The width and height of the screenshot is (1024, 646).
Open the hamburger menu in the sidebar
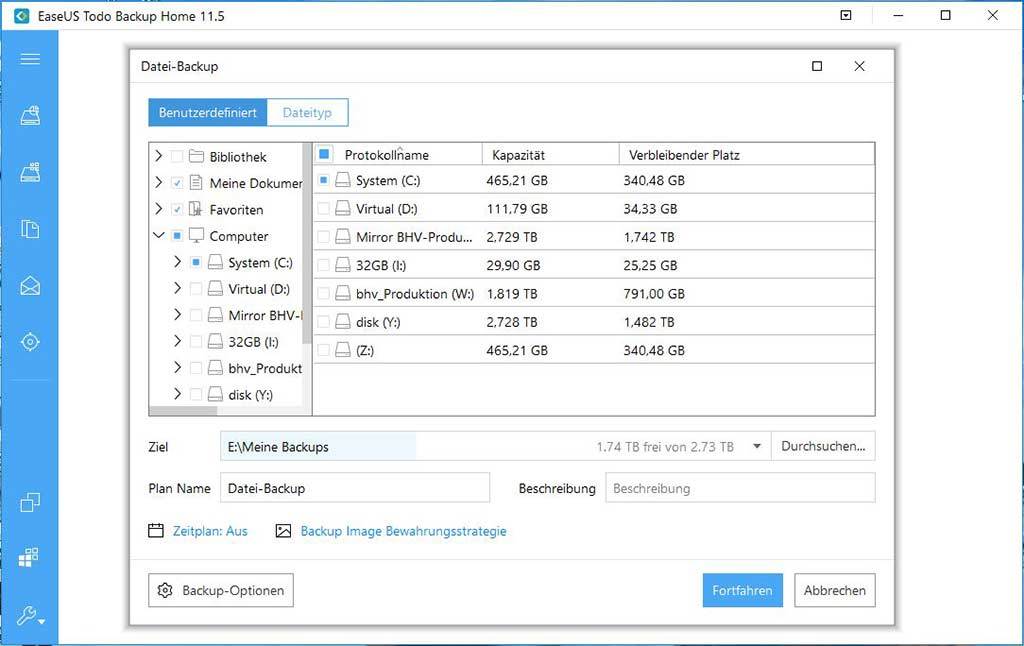coord(30,59)
